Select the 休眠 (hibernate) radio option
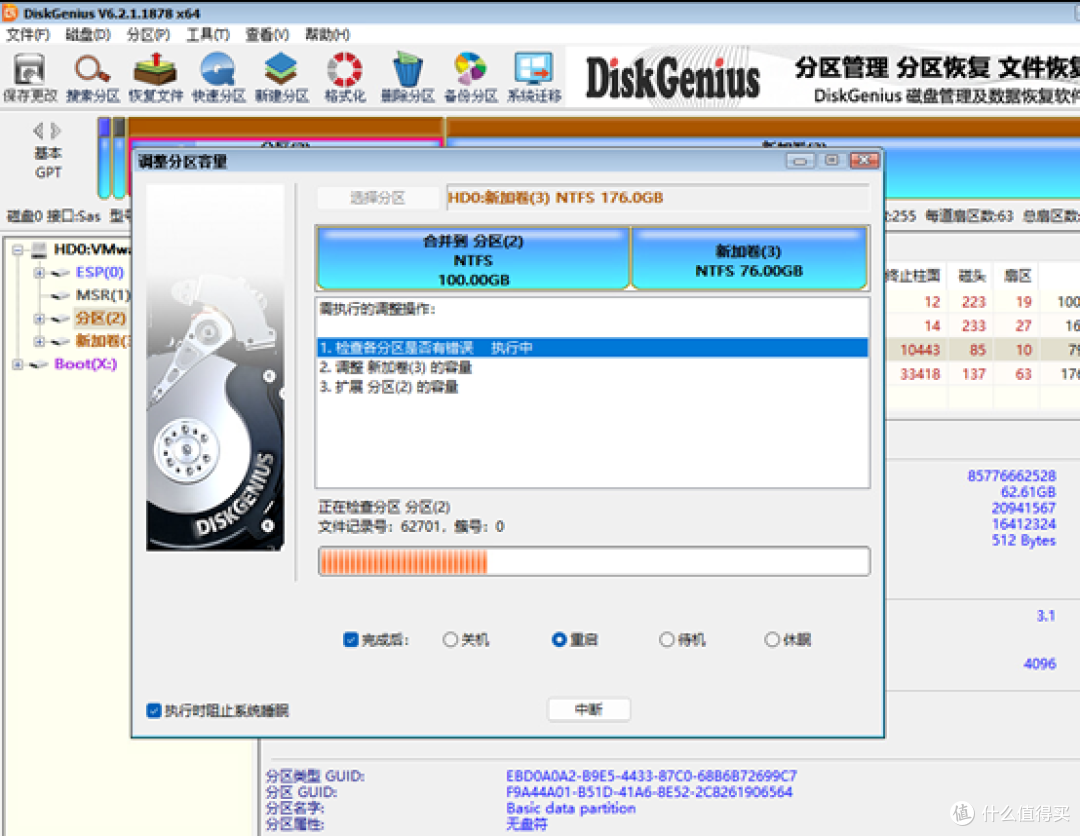 pyautogui.click(x=771, y=640)
